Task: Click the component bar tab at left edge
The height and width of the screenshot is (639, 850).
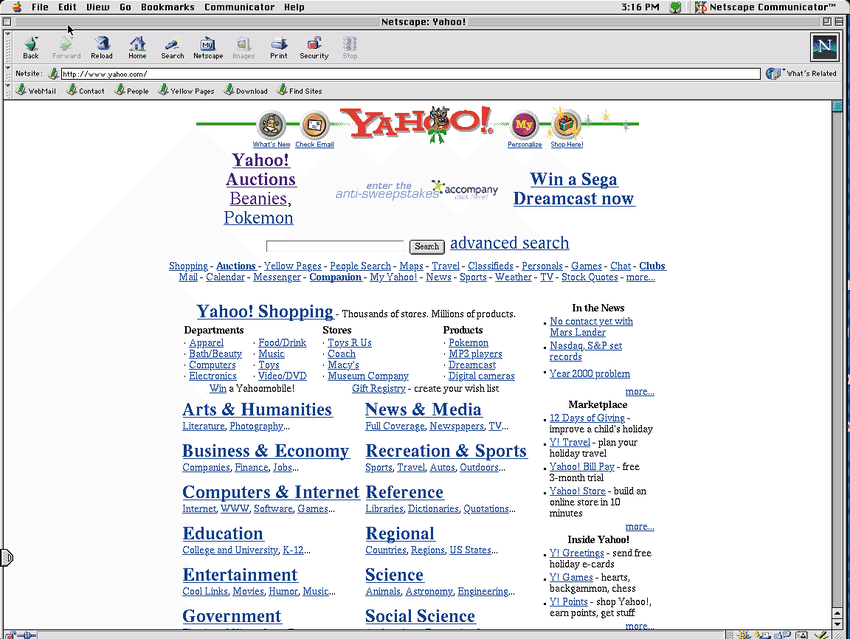Action: click(7, 557)
